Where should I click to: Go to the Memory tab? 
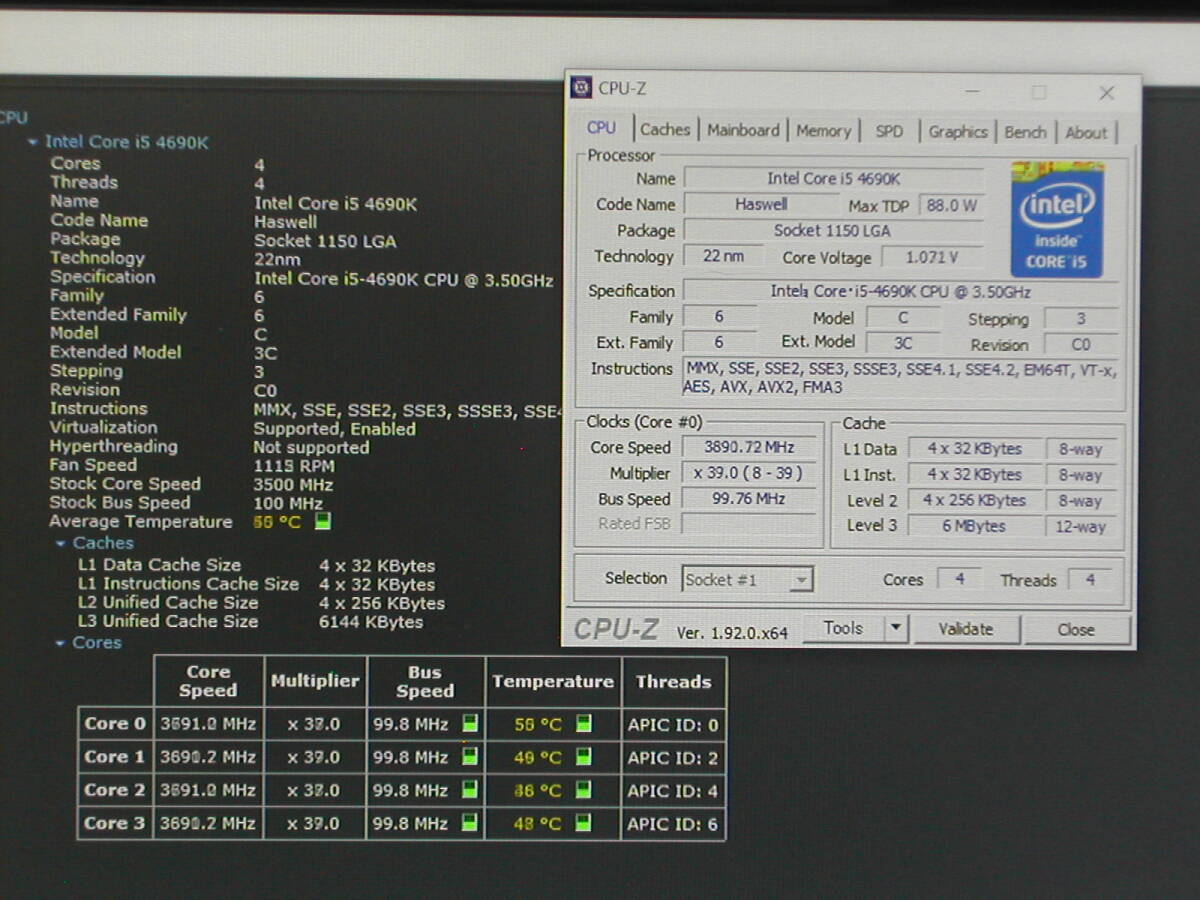(x=823, y=131)
